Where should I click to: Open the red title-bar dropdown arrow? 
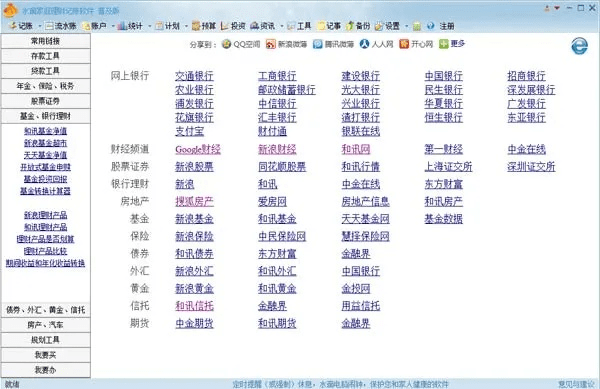pyautogui.click(x=557, y=8)
